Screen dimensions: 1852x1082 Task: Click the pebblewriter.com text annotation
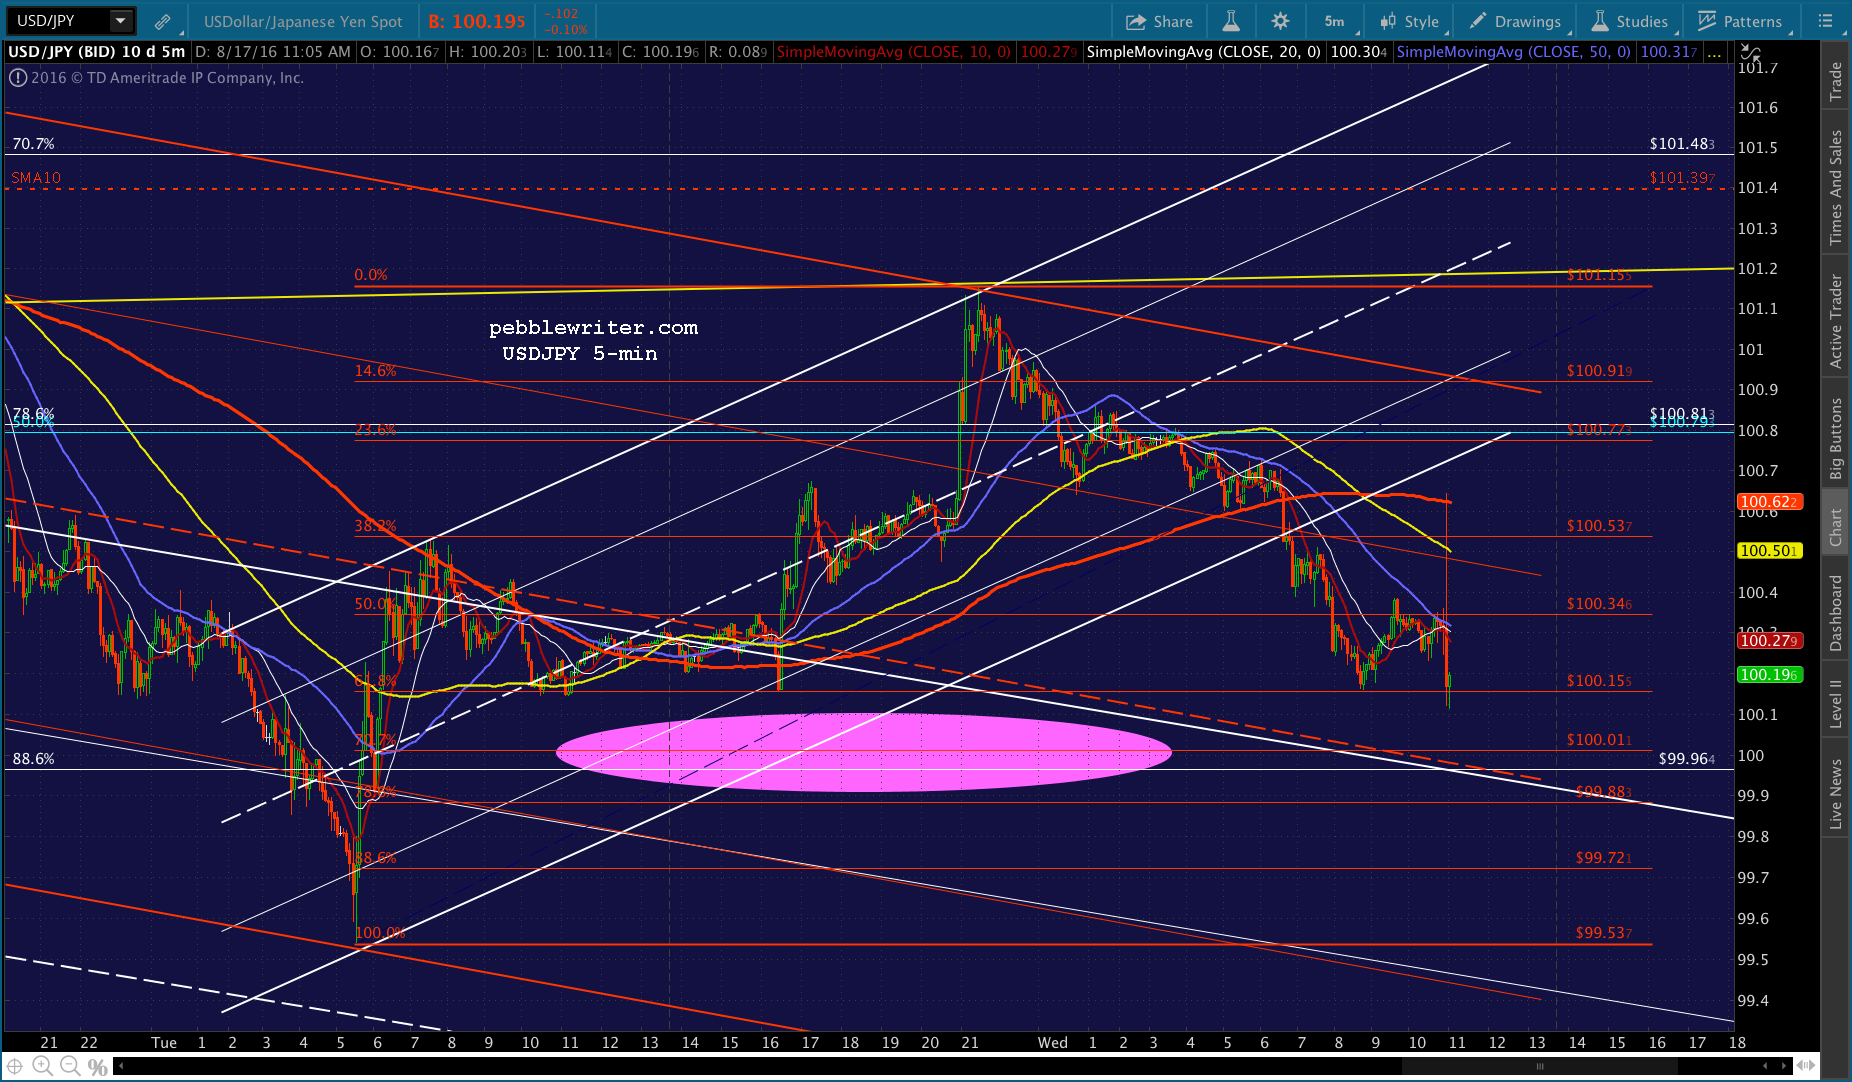[x=593, y=328]
